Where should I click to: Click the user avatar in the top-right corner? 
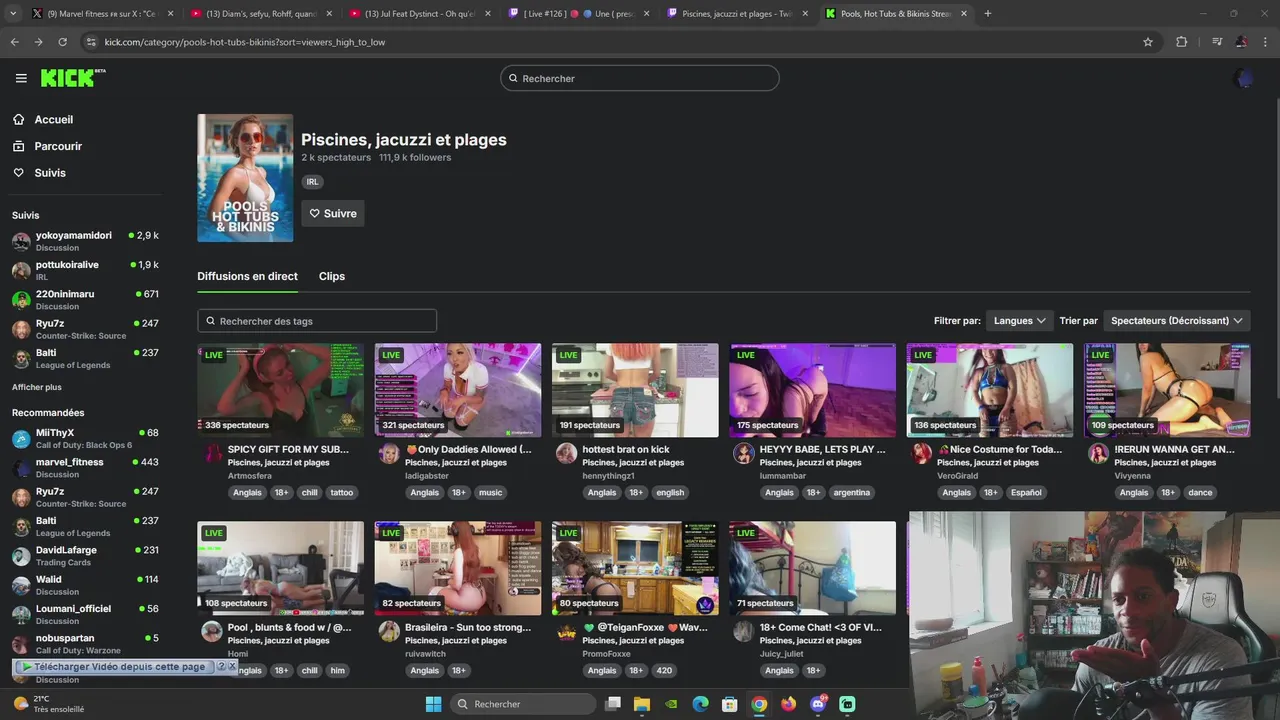(x=1244, y=78)
